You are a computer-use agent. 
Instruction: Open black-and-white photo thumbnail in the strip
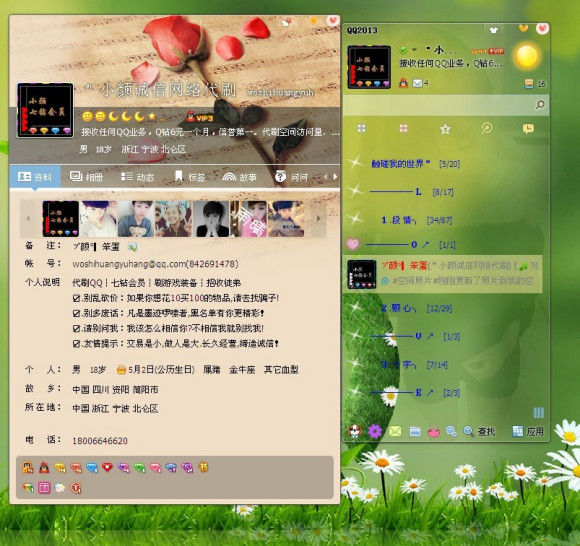tap(211, 219)
